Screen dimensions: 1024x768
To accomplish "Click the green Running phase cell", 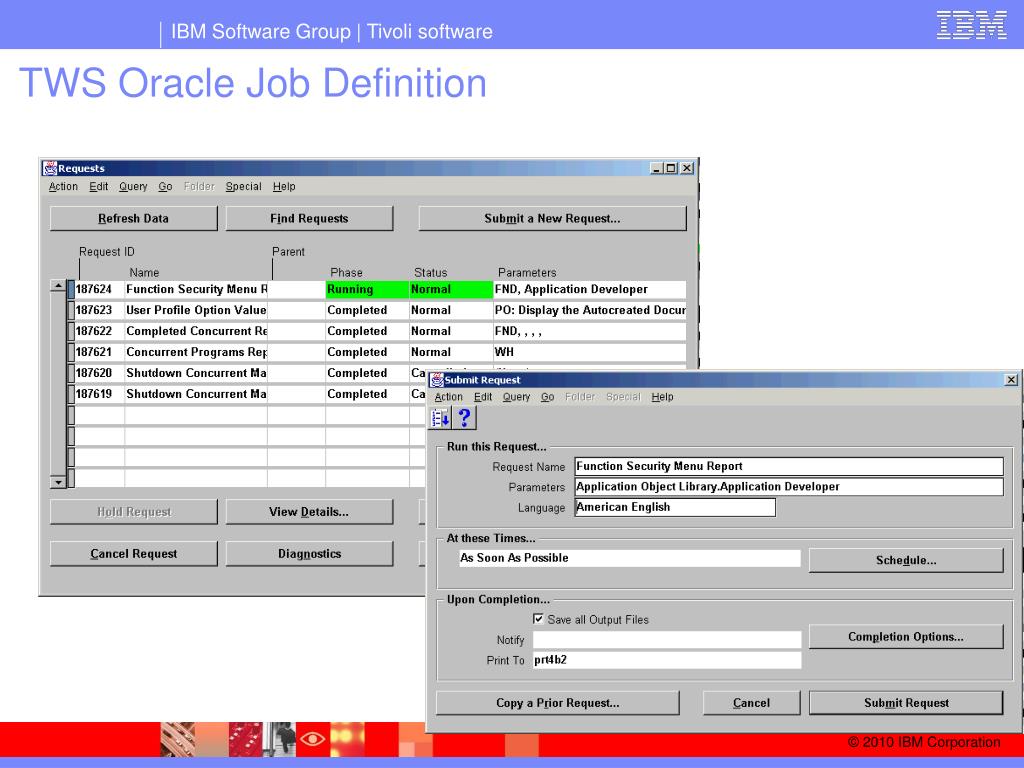I will click(x=367, y=289).
